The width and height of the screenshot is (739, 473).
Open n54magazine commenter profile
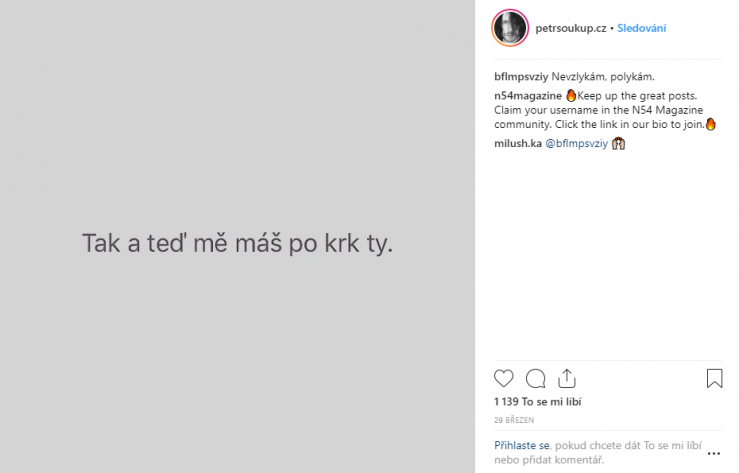[528, 96]
